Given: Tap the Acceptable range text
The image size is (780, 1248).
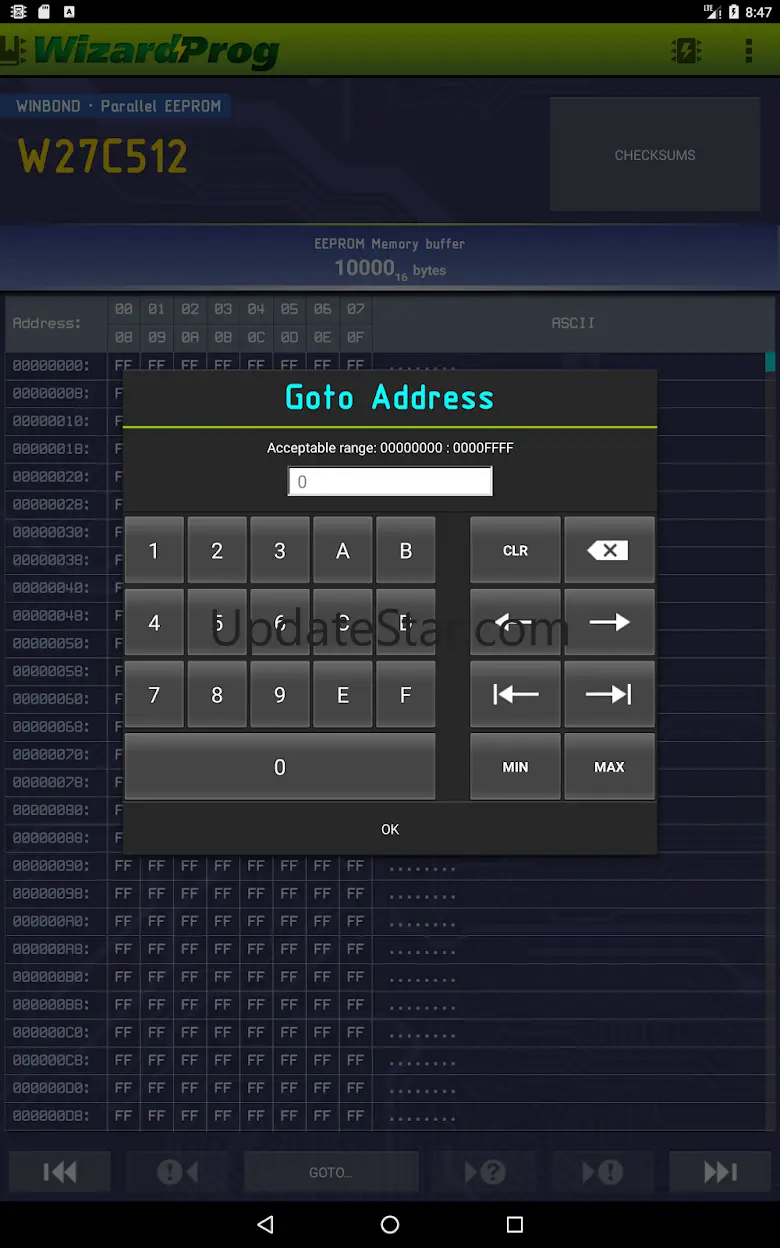Looking at the screenshot, I should [390, 448].
